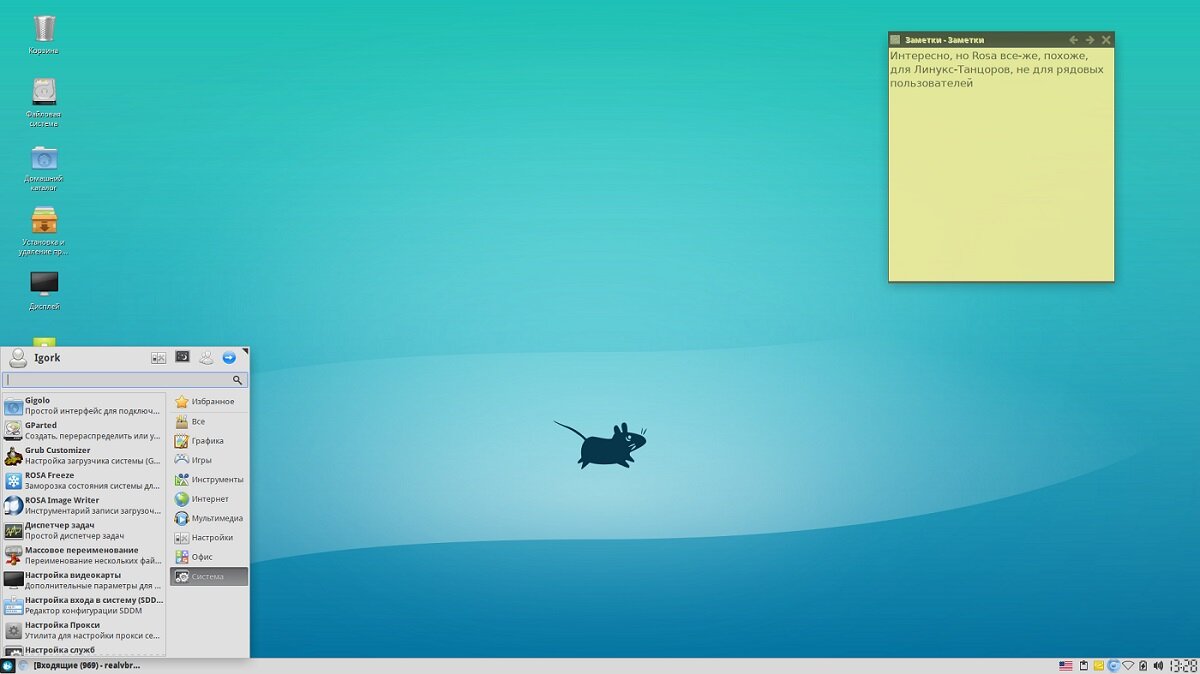Click the US flag keyboard layout indicator
The height and width of the screenshot is (674, 1200).
tap(1066, 665)
